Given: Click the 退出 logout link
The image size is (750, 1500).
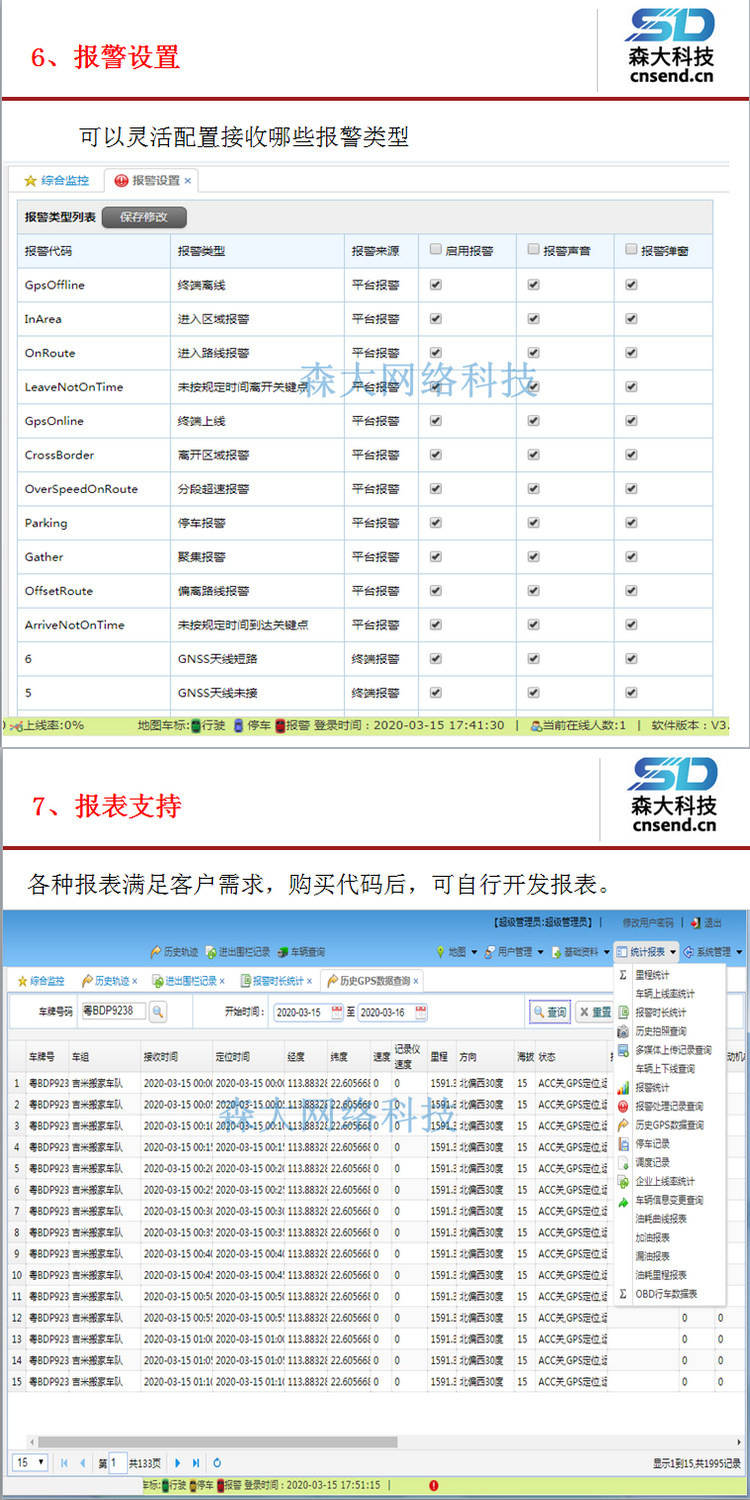Looking at the screenshot, I should click(706, 923).
